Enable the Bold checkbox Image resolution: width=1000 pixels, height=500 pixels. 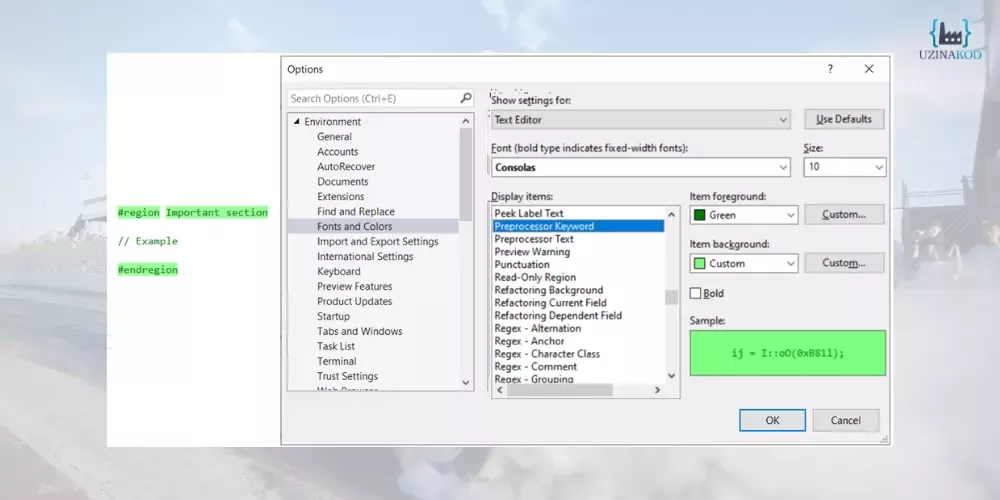(696, 294)
